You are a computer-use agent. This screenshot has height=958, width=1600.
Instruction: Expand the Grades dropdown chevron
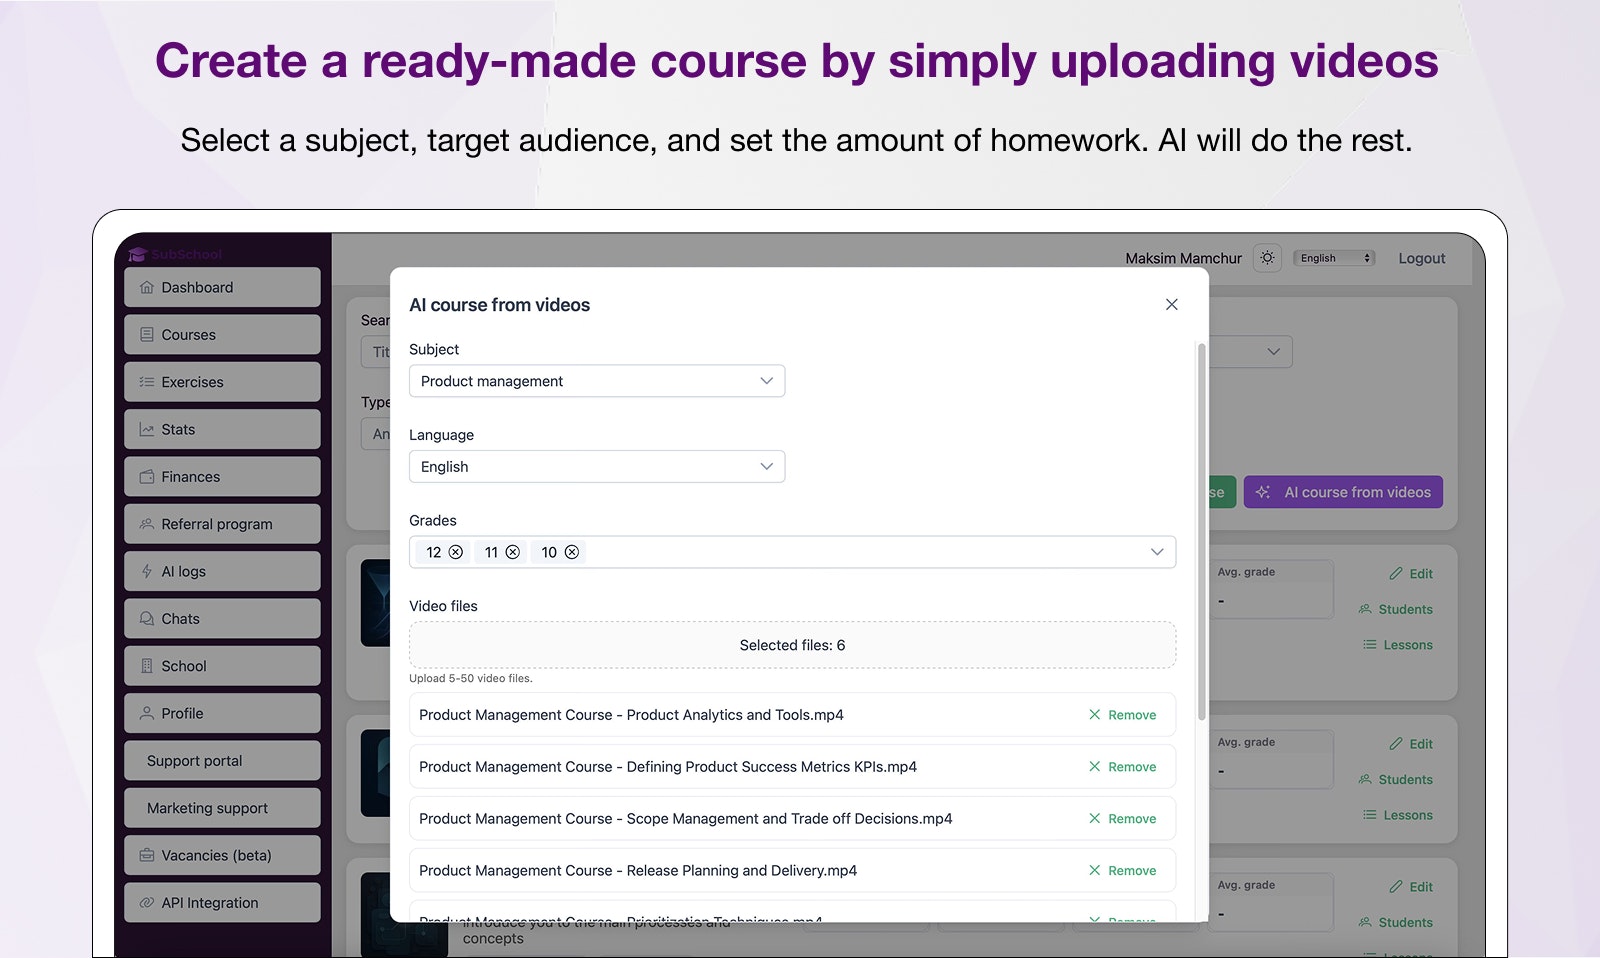point(1157,551)
